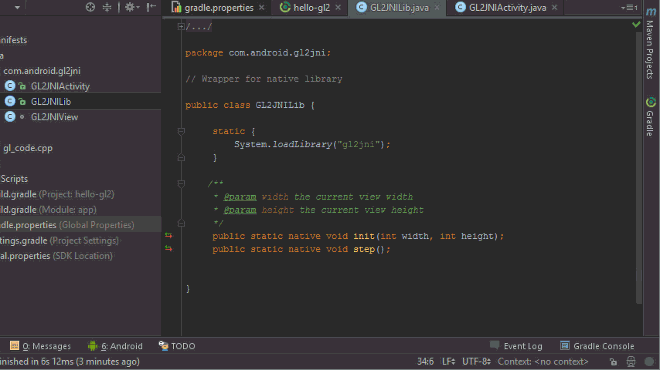Open the Gradle side panel
Viewport: 660px width, 370px height.
[650, 117]
